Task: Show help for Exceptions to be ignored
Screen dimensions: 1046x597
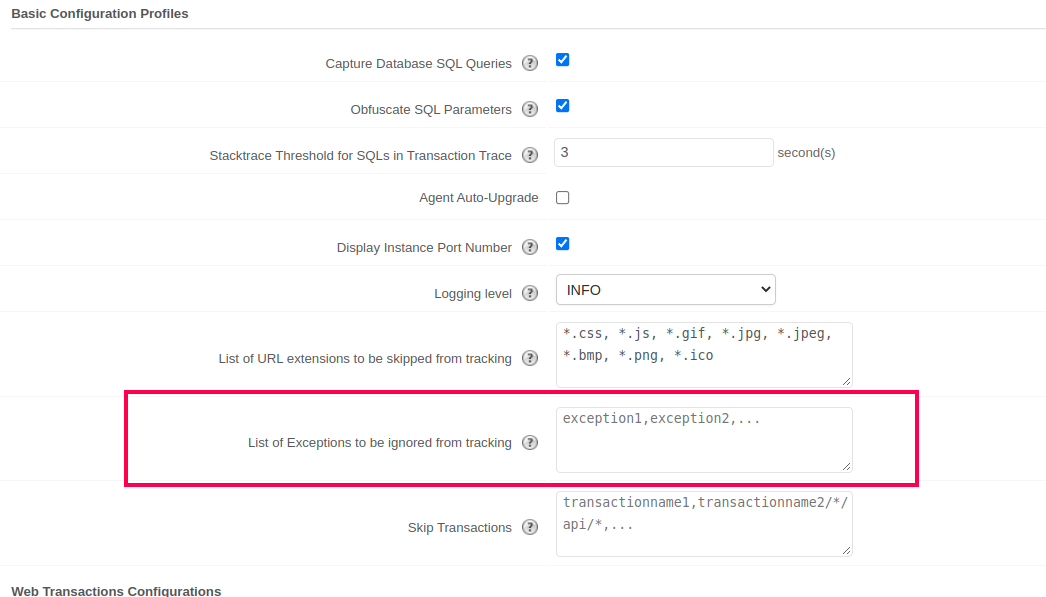Action: point(530,442)
